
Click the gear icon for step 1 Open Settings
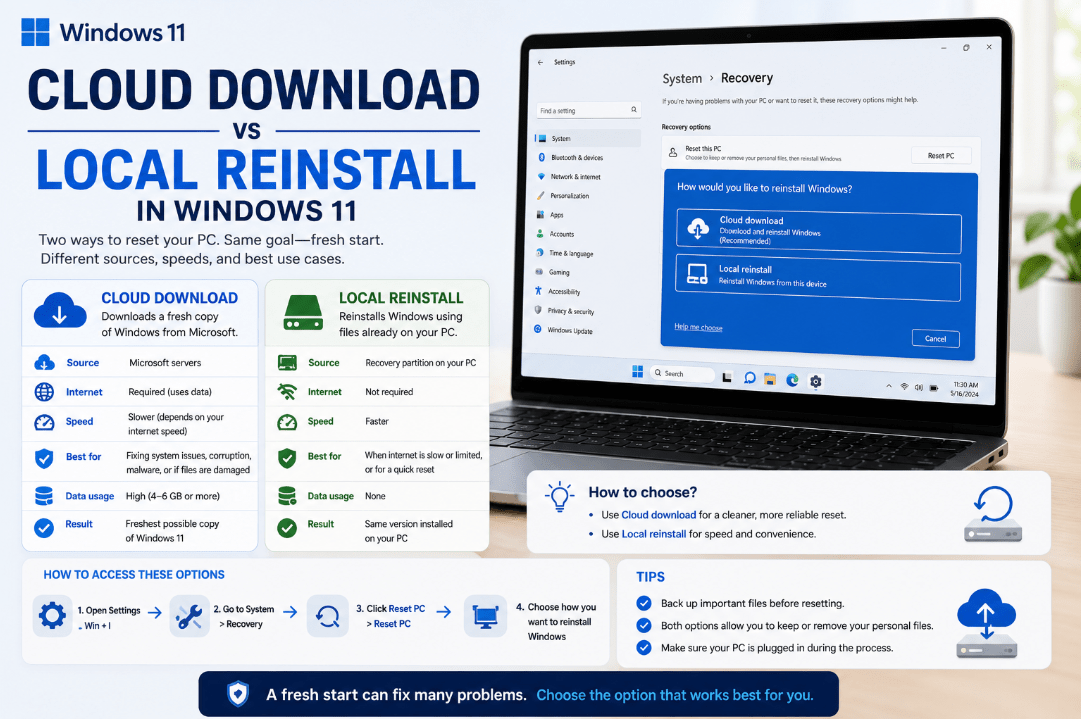[x=52, y=615]
